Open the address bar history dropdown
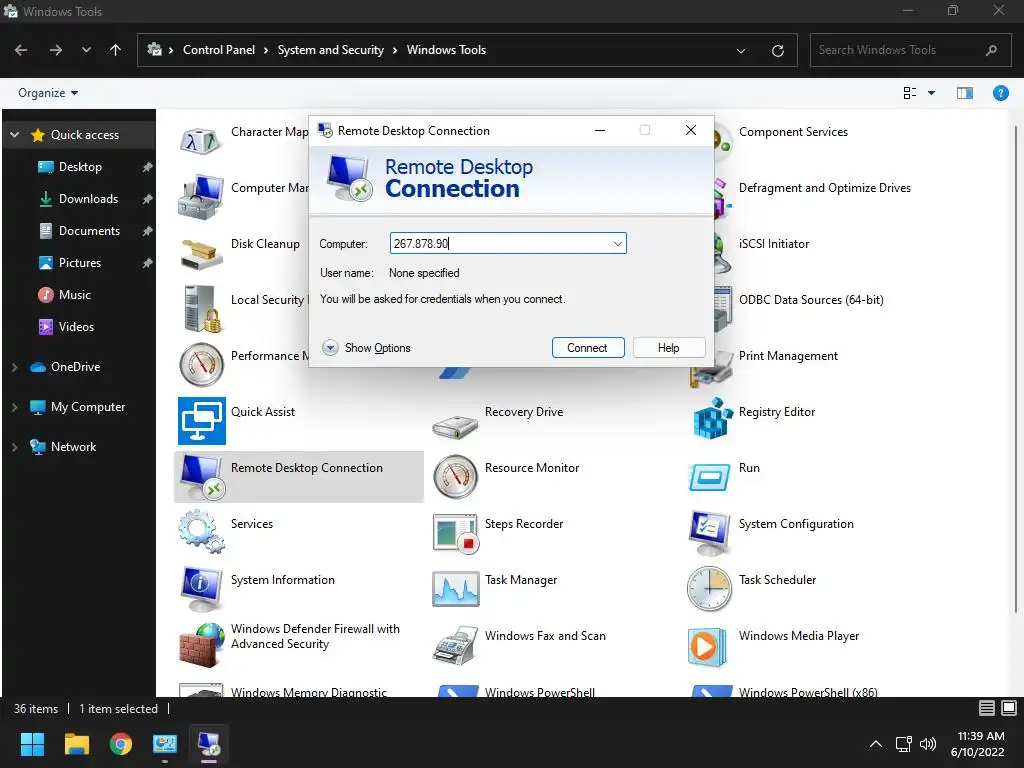Screen dimensions: 1024x768 click(x=741, y=50)
